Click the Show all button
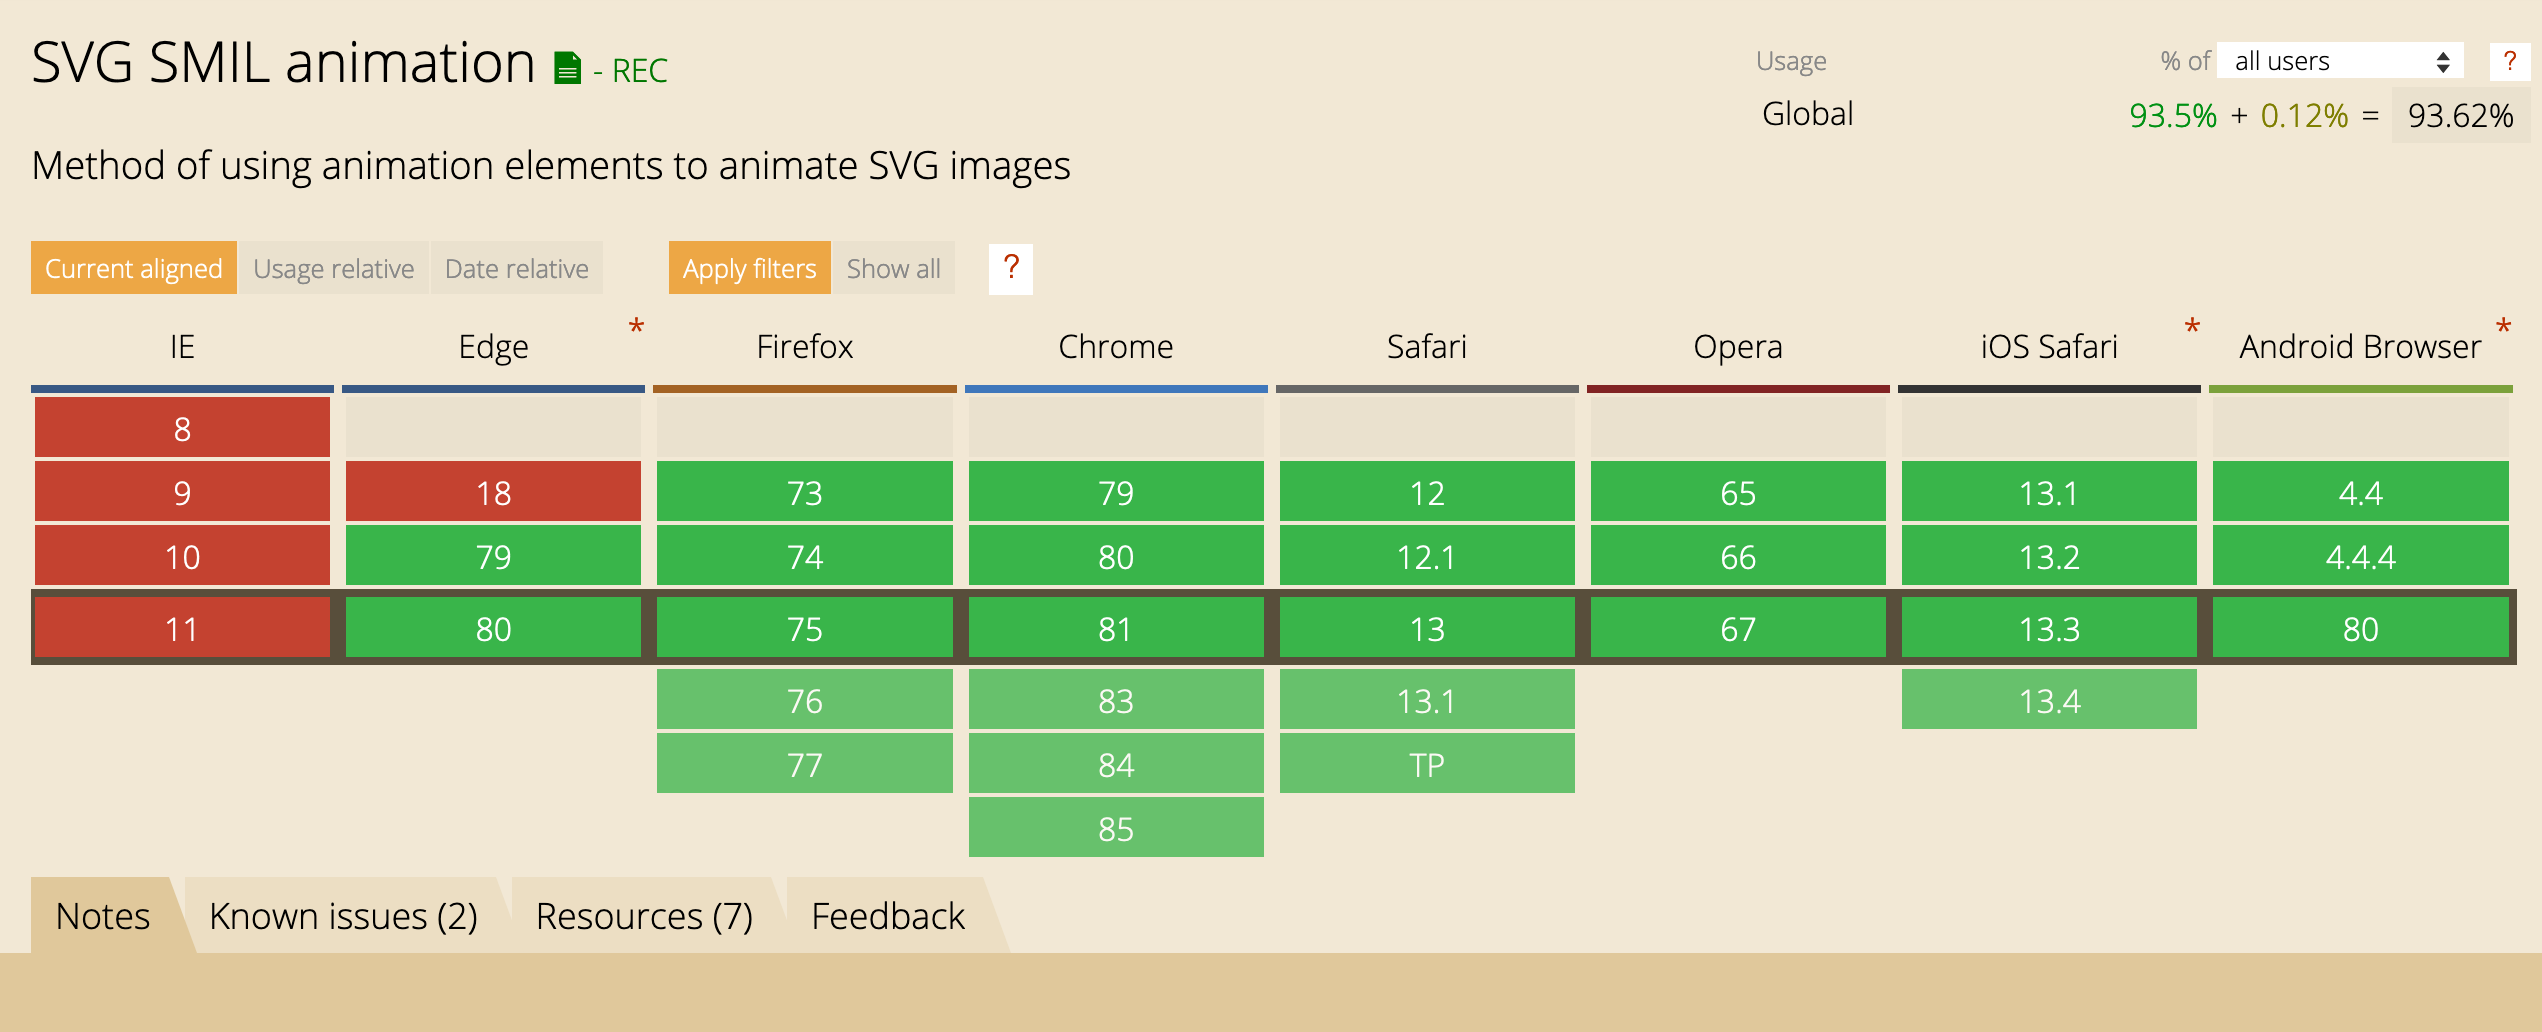The height and width of the screenshot is (1032, 2542). tap(893, 268)
